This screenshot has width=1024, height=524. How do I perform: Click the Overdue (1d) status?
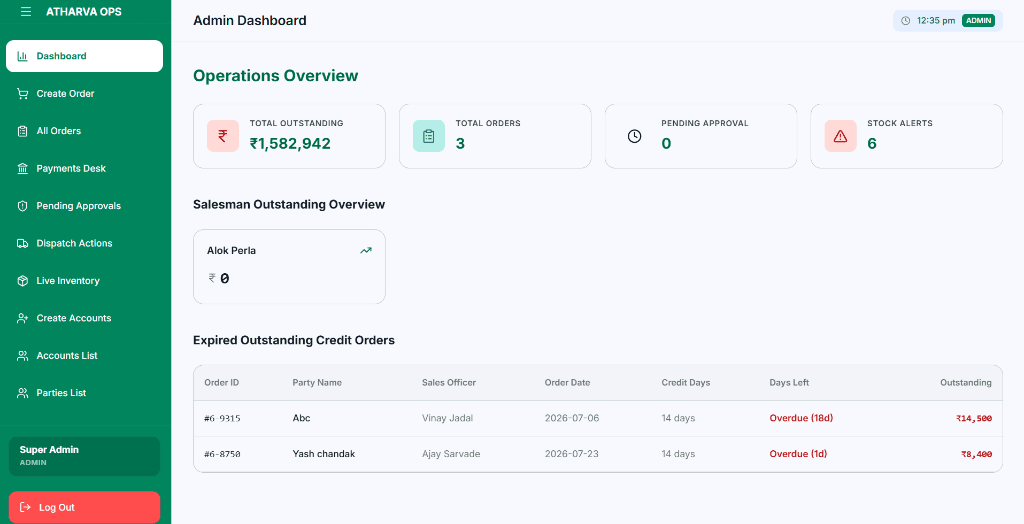[x=798, y=453]
